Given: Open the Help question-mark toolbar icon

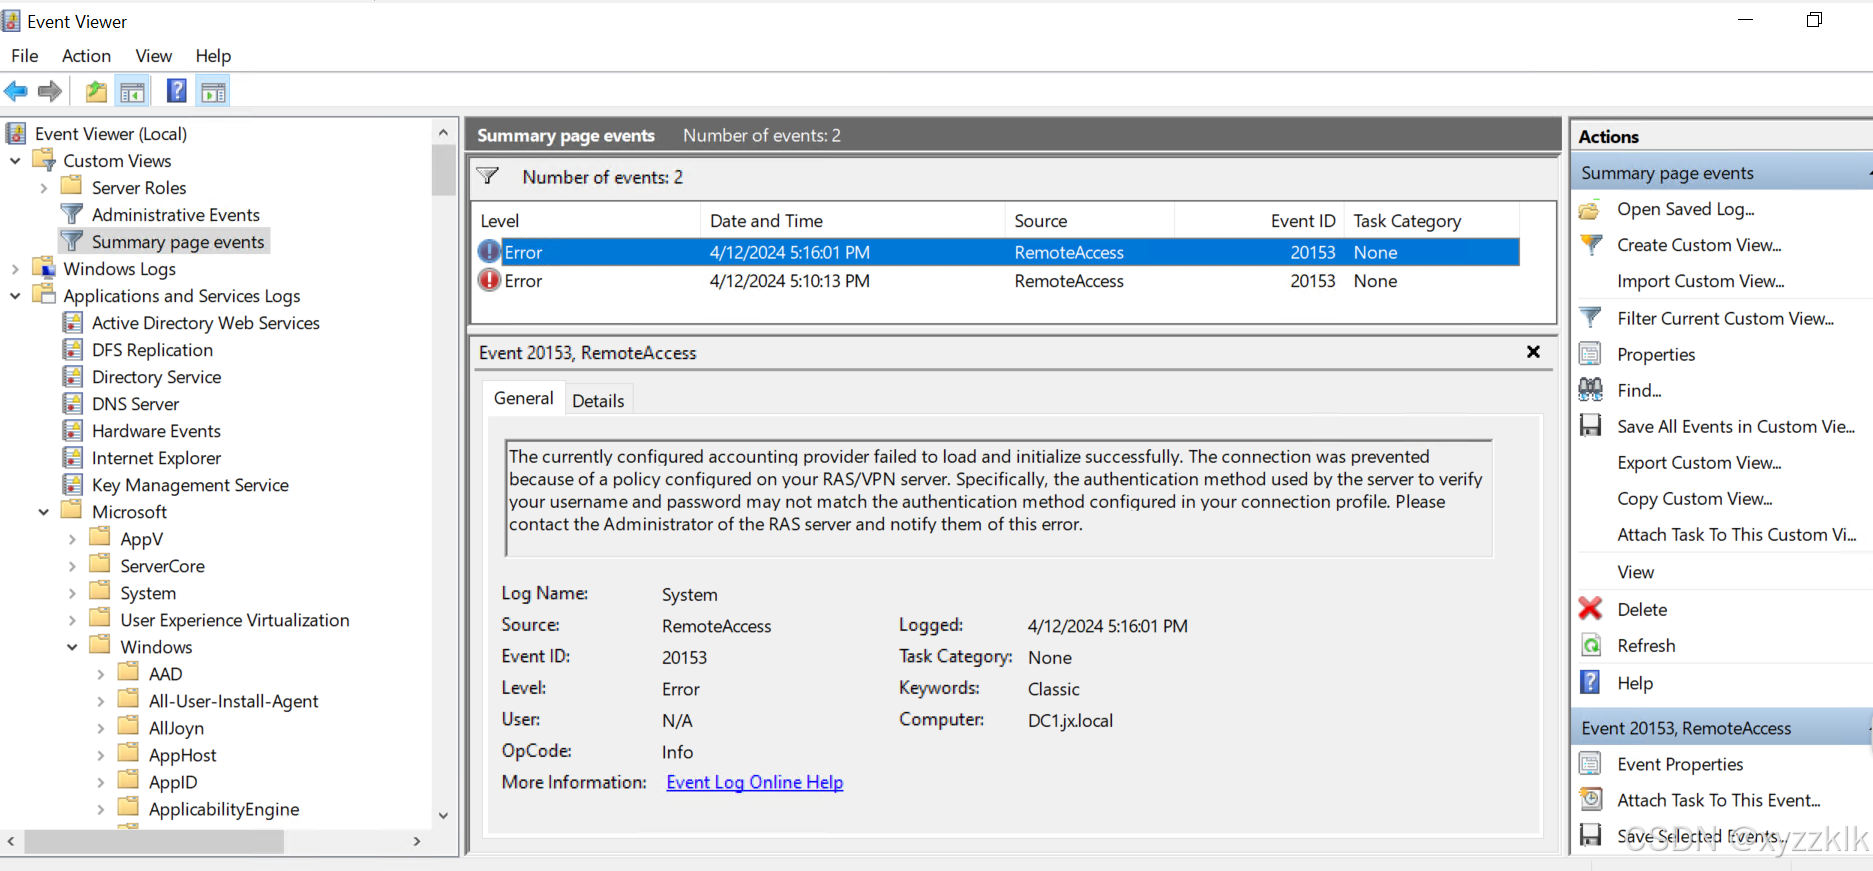Looking at the screenshot, I should point(176,91).
